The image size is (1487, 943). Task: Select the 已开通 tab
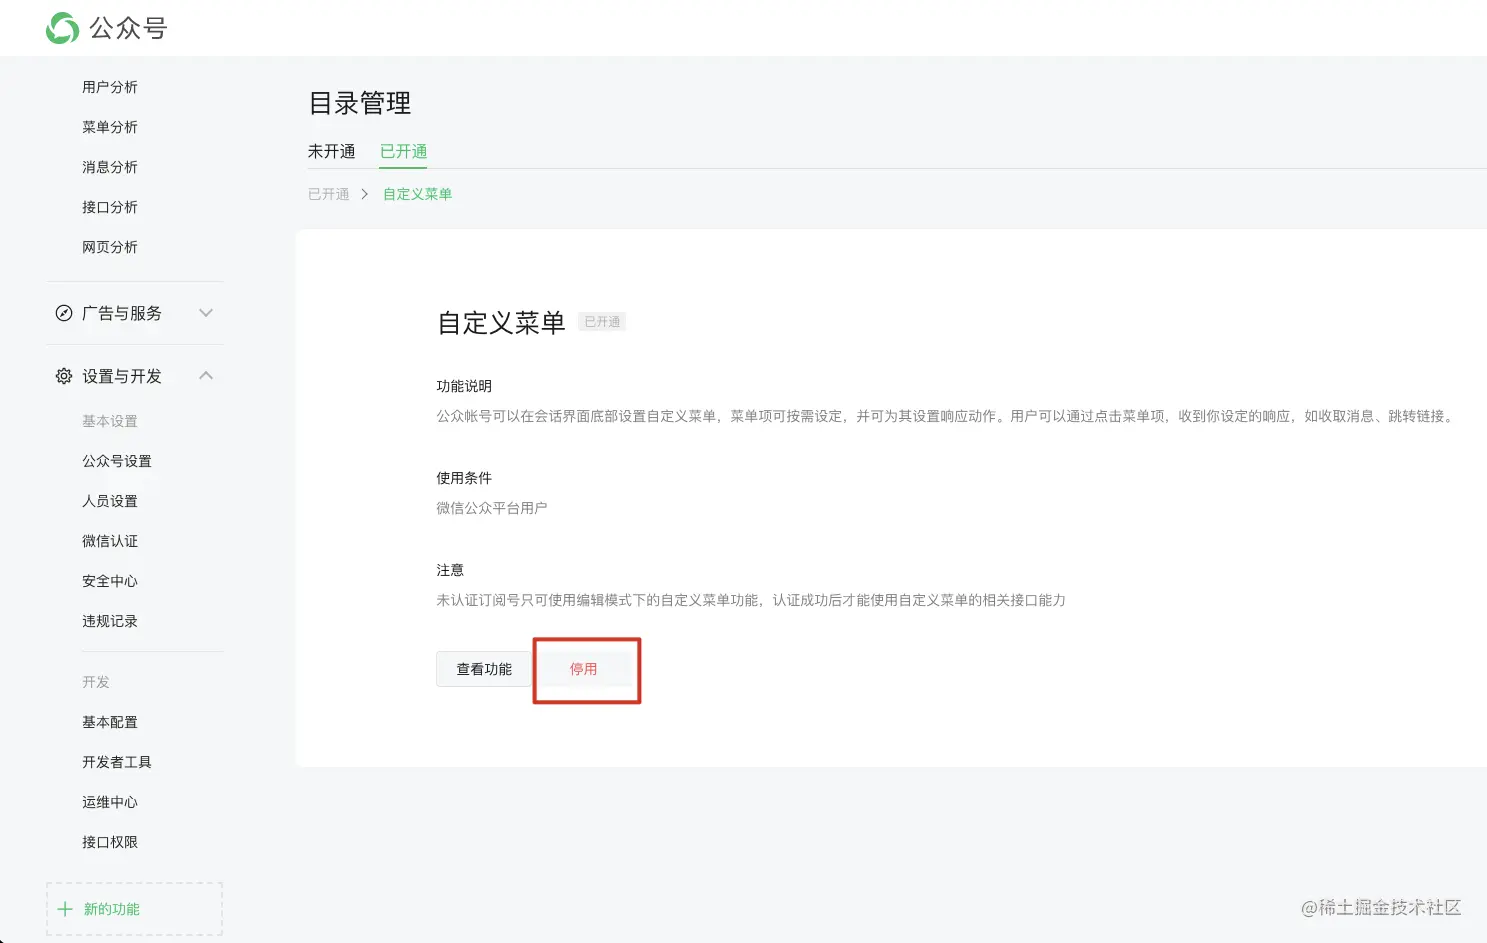(x=403, y=151)
